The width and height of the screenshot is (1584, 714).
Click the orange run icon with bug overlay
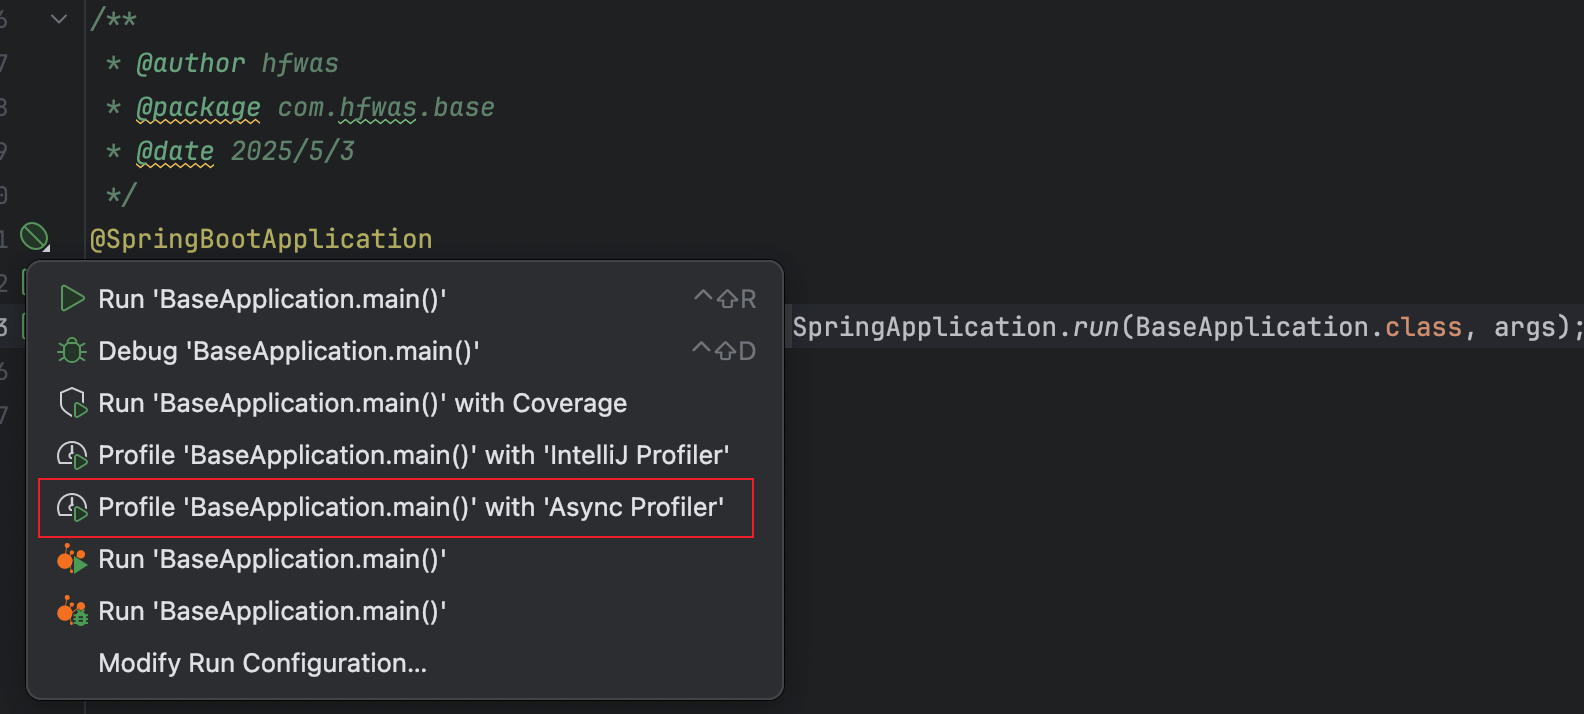(72, 611)
